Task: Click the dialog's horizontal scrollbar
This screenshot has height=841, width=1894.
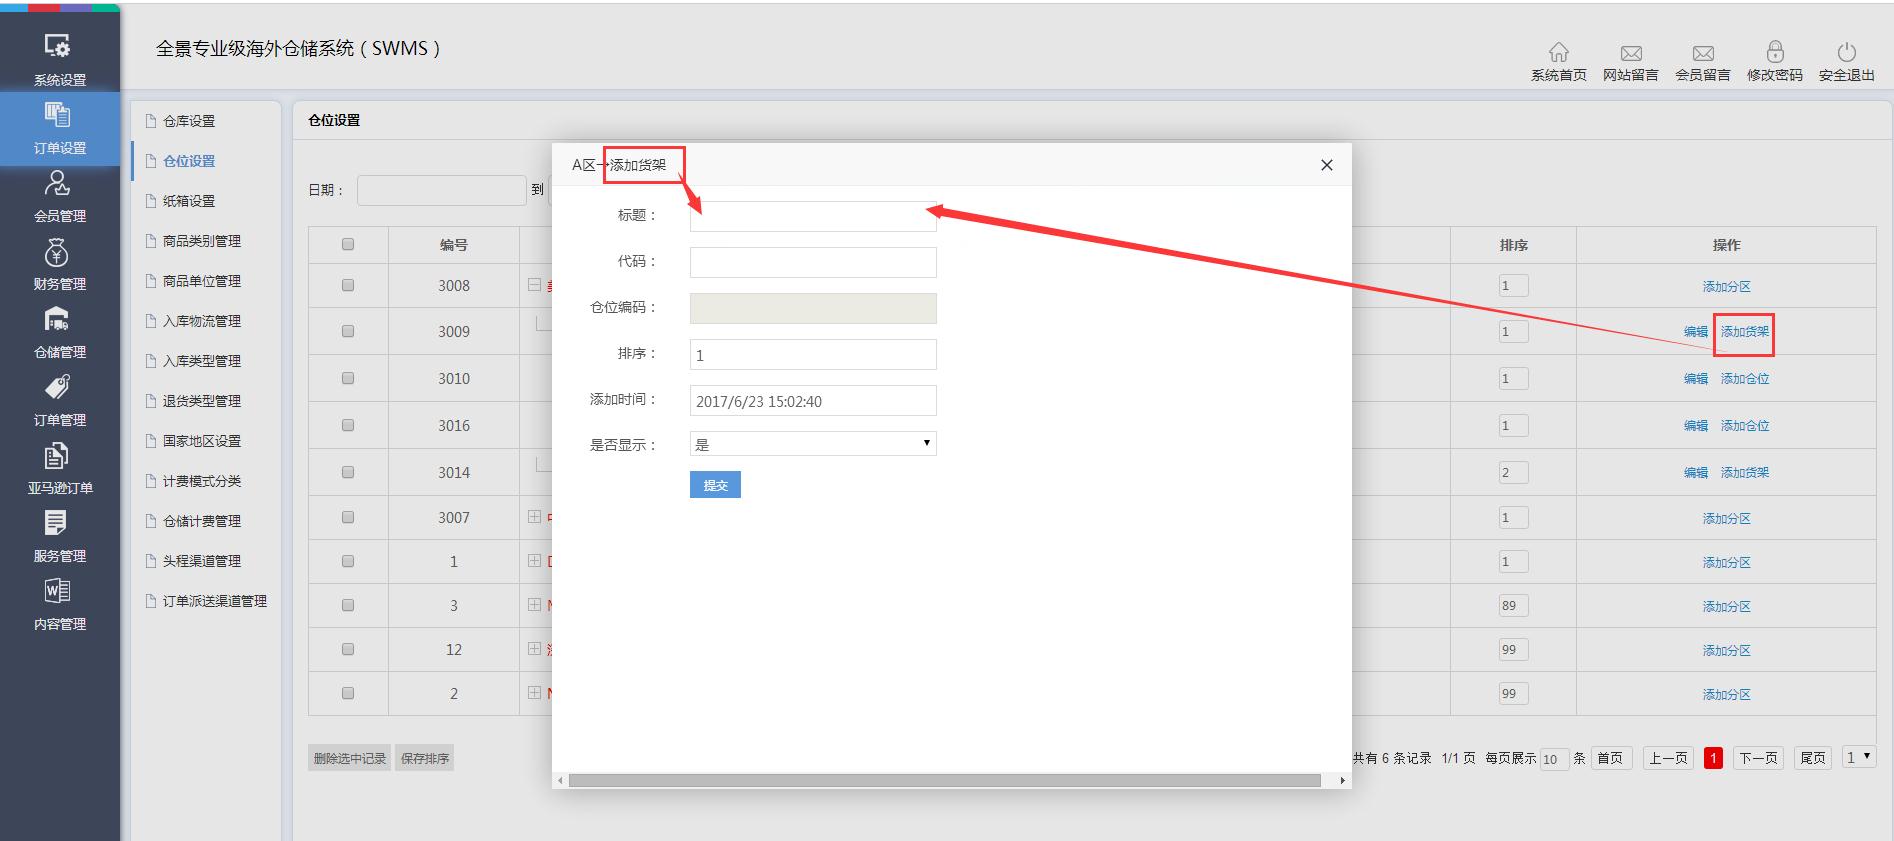Action: 944,780
